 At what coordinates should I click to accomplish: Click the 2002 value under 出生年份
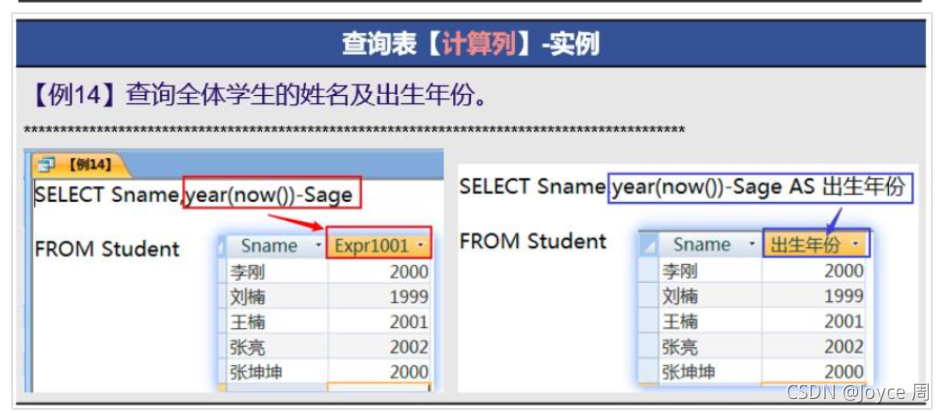tap(814, 346)
